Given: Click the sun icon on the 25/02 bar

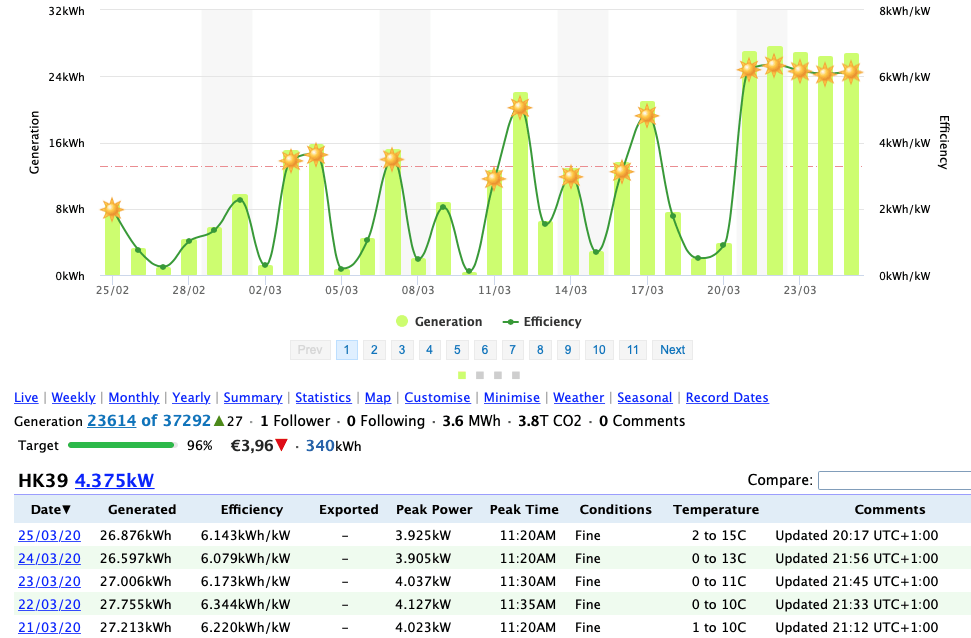Looking at the screenshot, I should click(x=111, y=209).
